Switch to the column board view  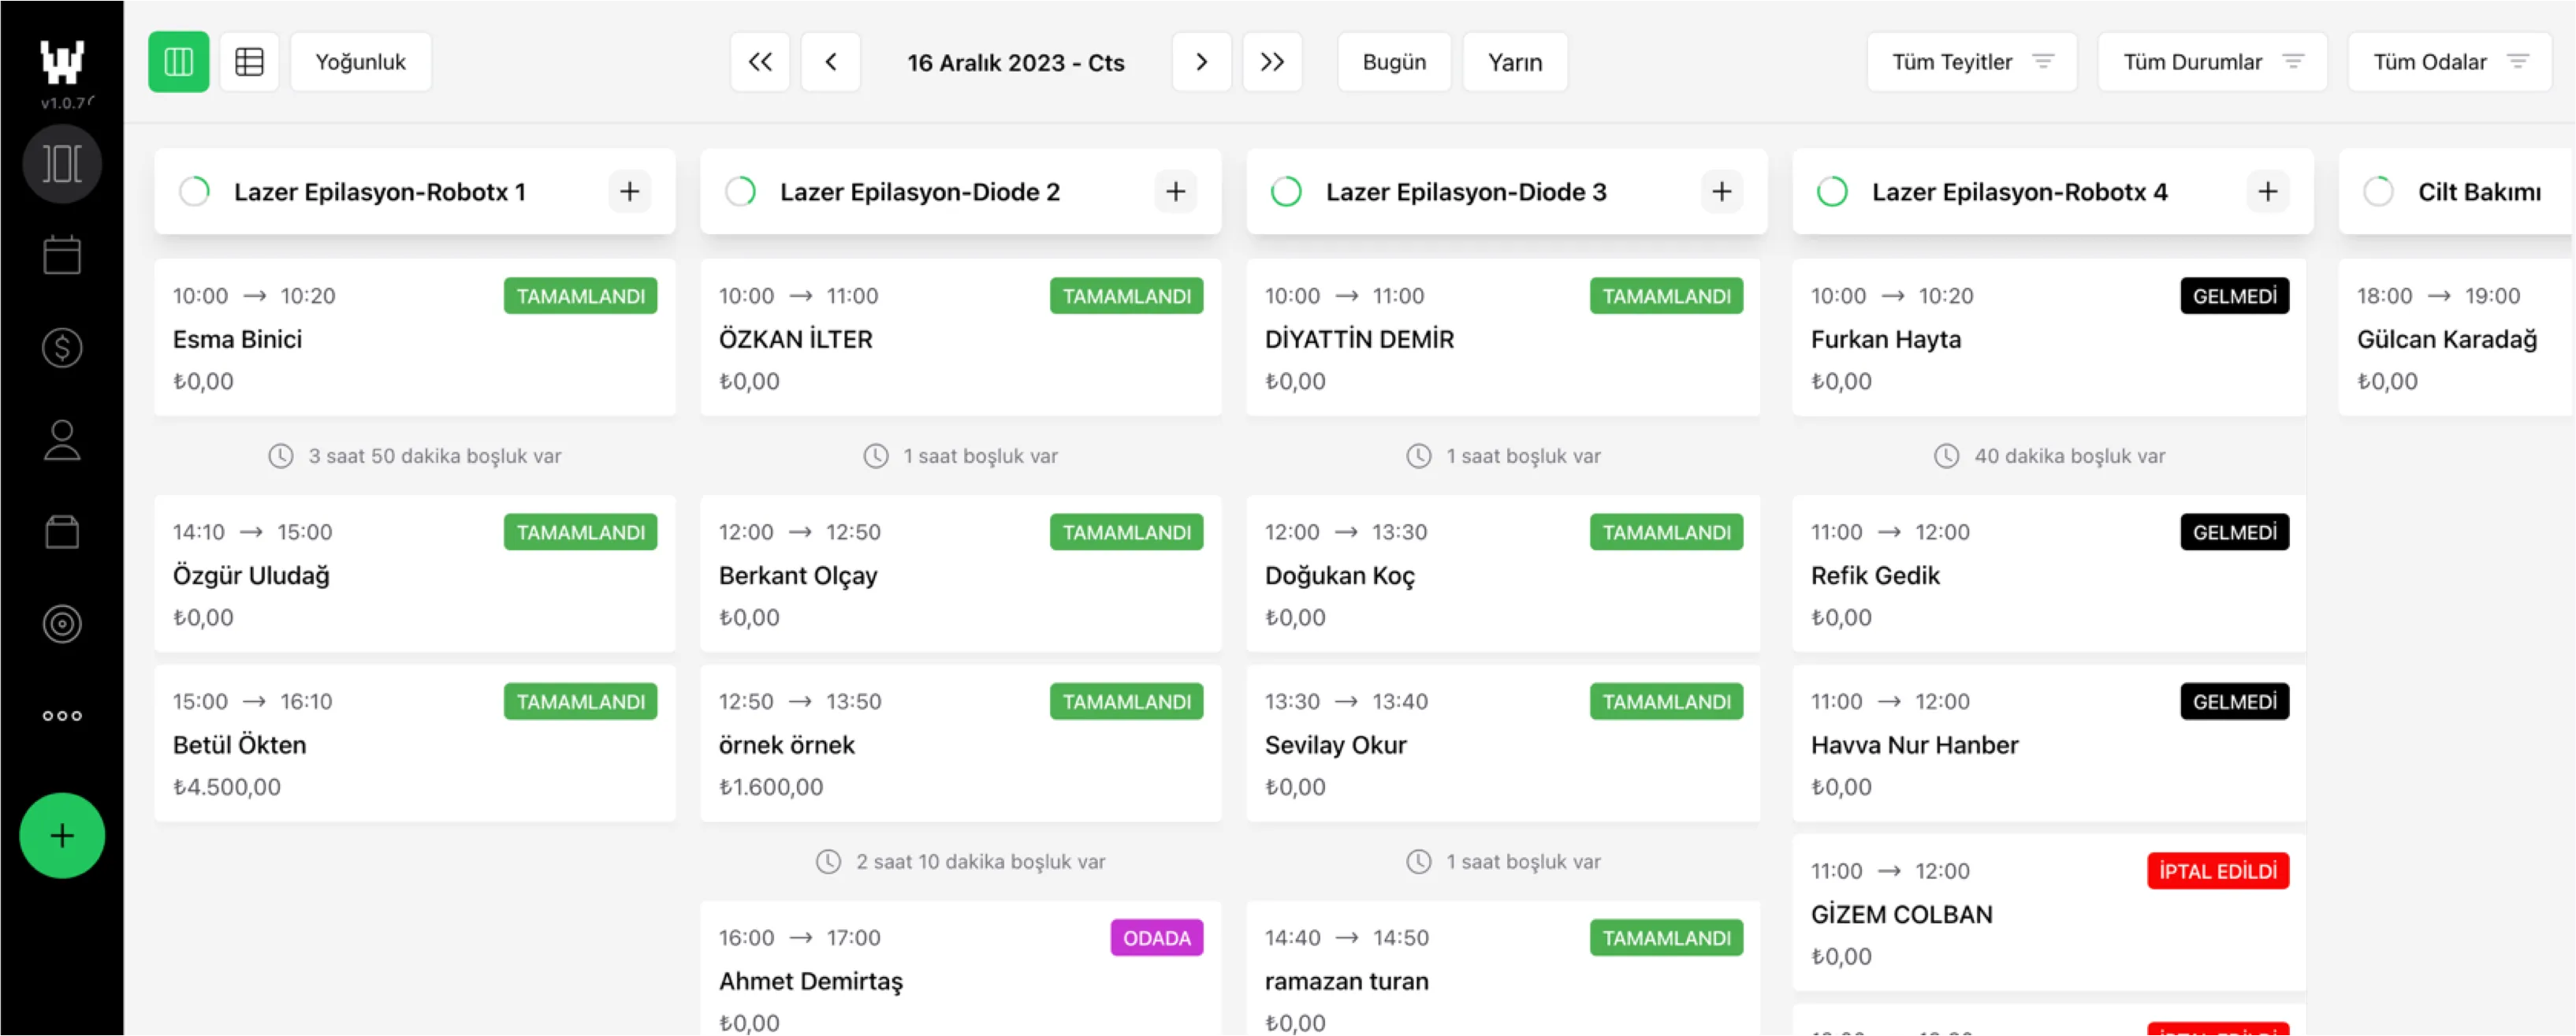[178, 62]
